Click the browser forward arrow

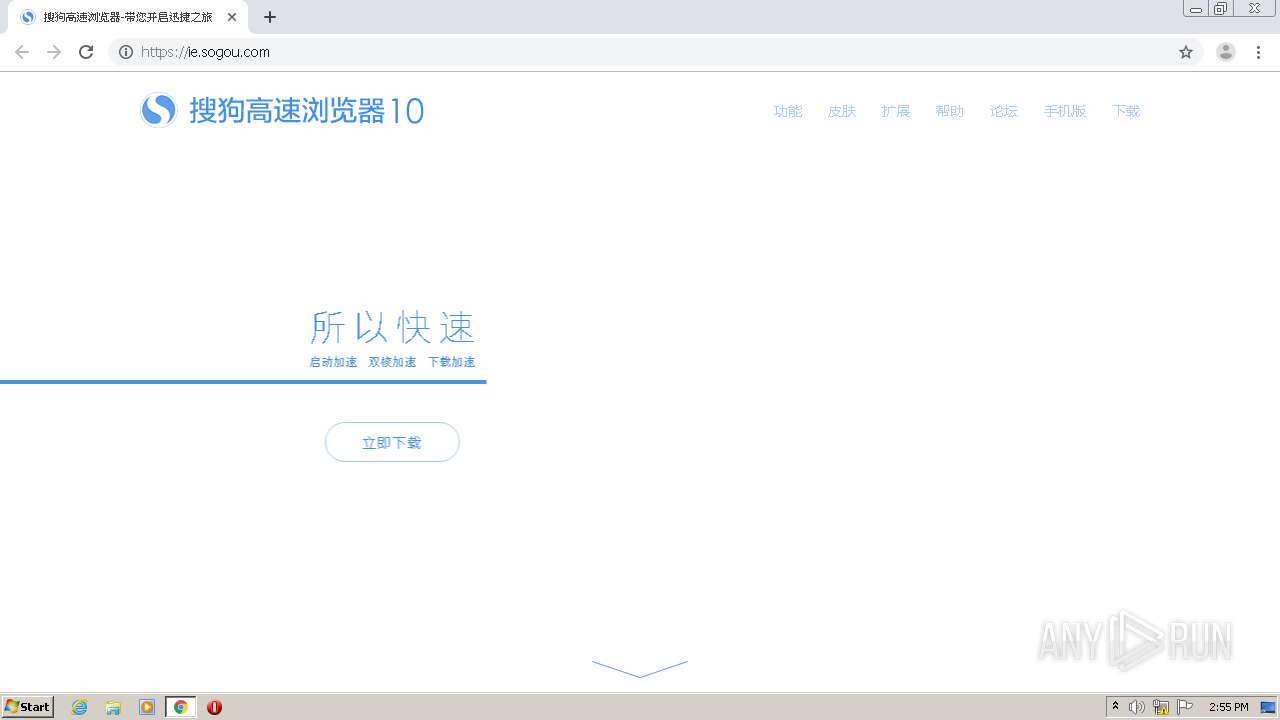54,52
